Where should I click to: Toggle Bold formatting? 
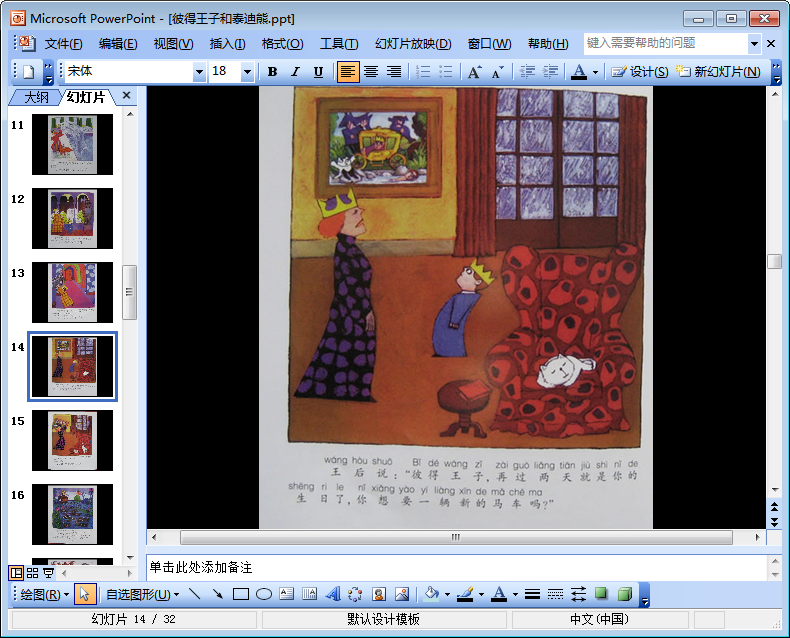click(x=273, y=72)
